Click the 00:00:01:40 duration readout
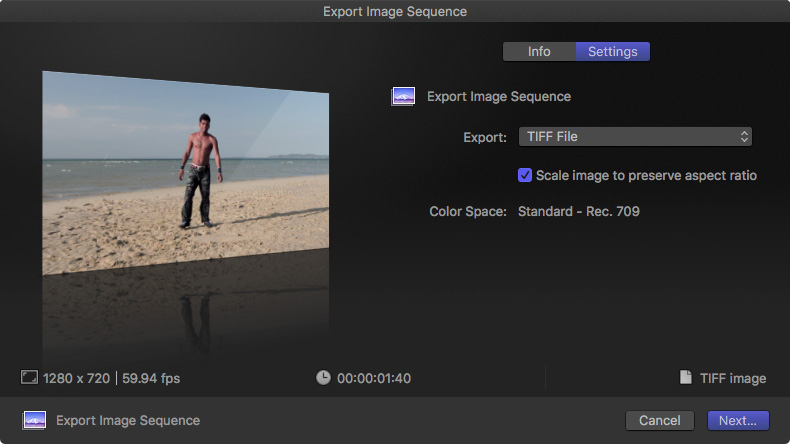This screenshot has height=444, width=790. pyautogui.click(x=374, y=378)
